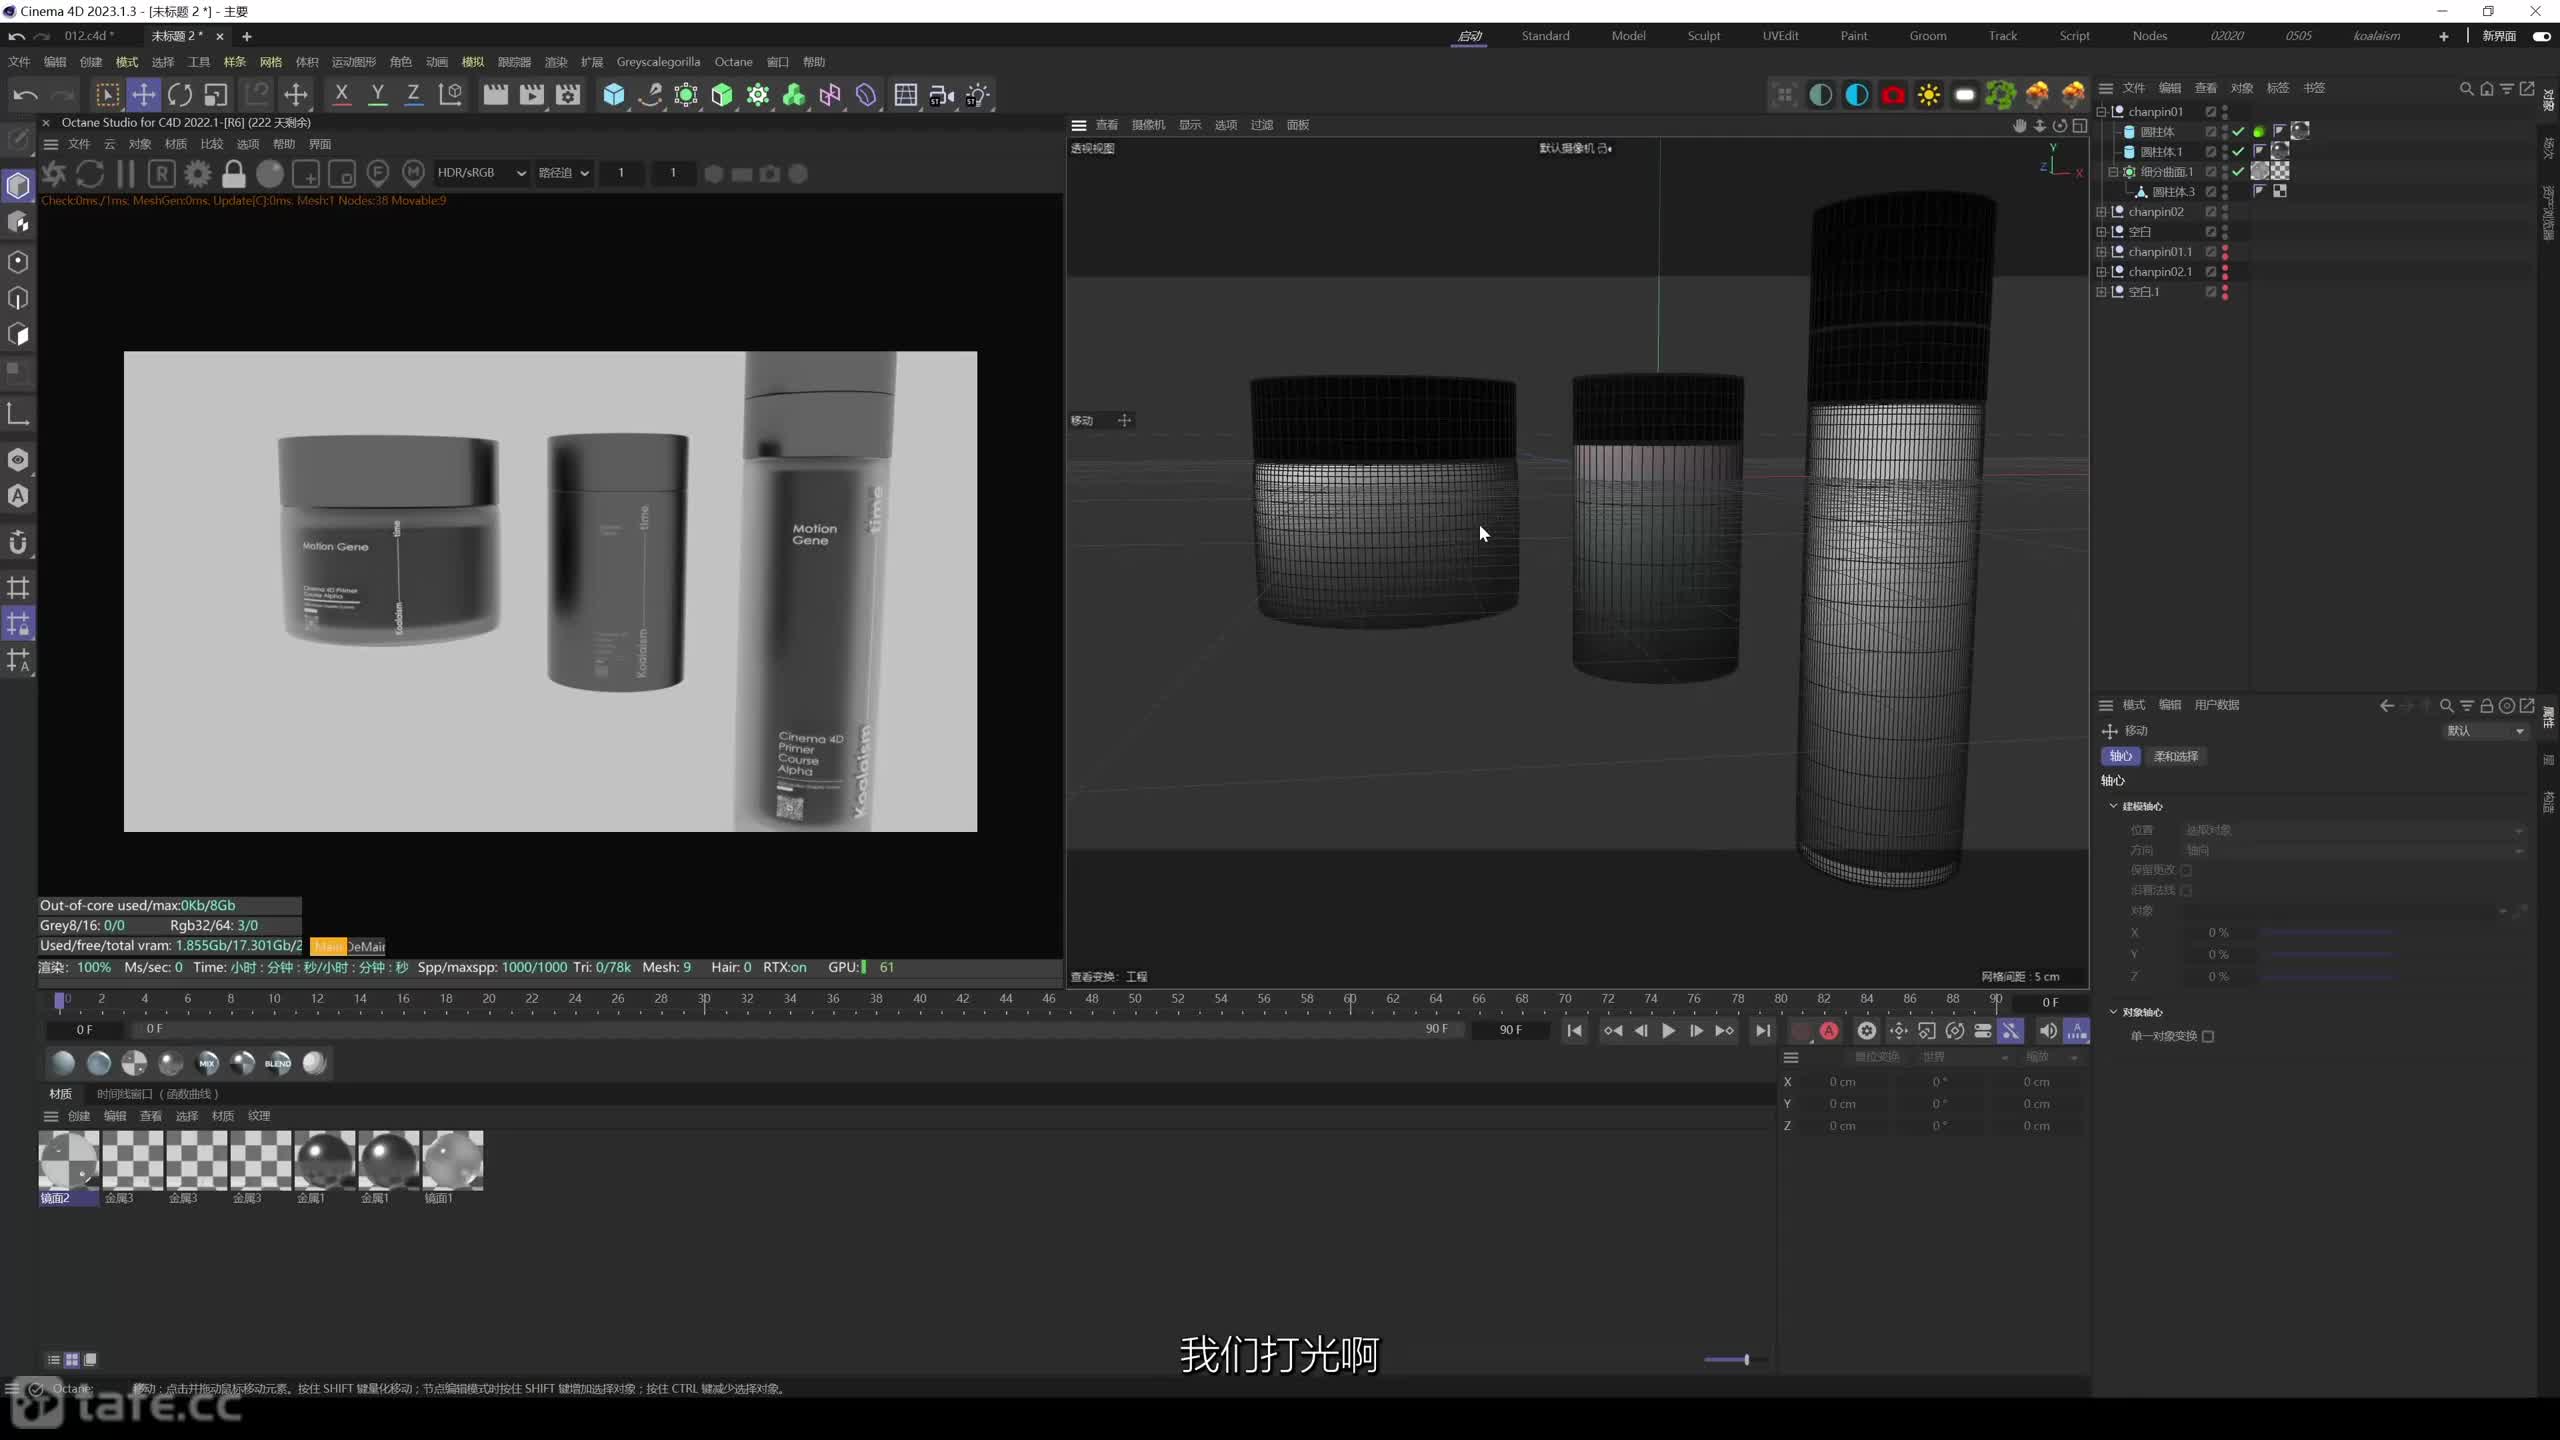
Task: Enable the 单一对象变换 checkbox
Action: pos(2208,1036)
